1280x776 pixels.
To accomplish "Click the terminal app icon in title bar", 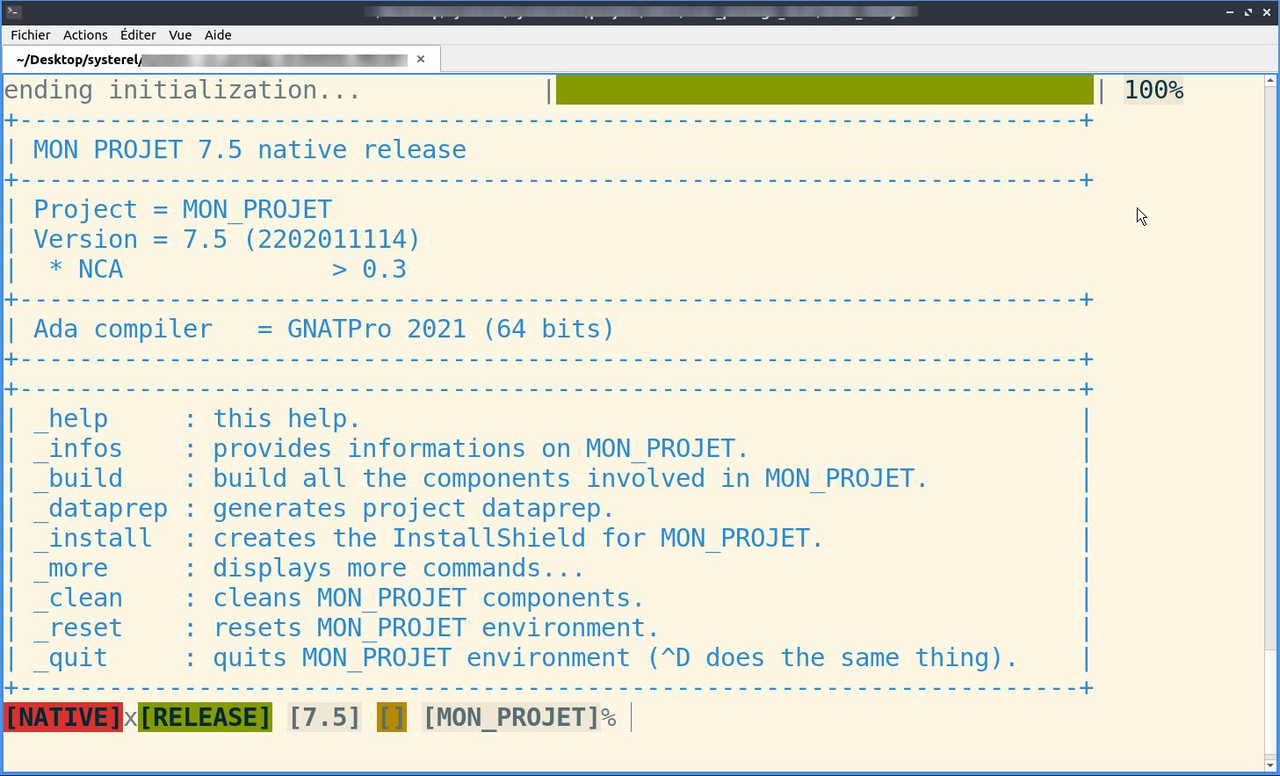I will tap(12, 12).
